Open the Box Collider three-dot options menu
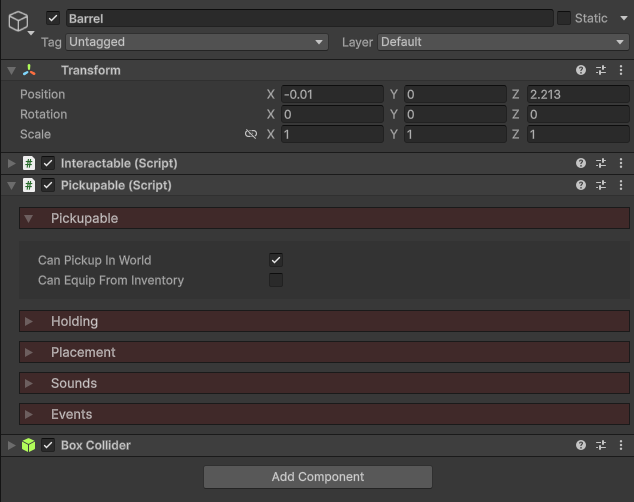Image resolution: width=634 pixels, height=502 pixels. 621,446
